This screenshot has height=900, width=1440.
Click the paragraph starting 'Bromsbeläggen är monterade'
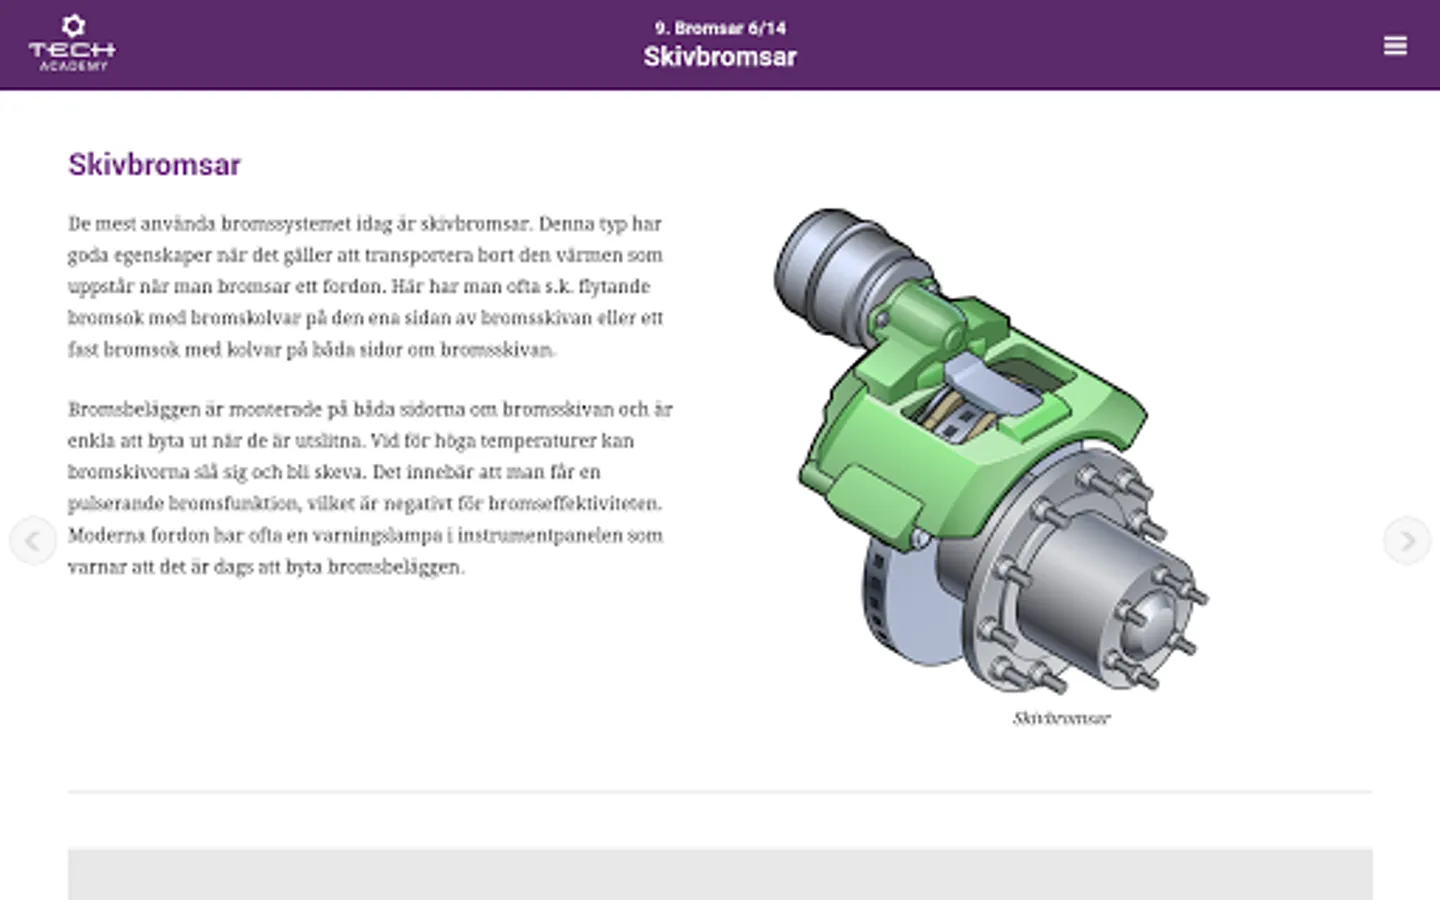[x=370, y=487]
